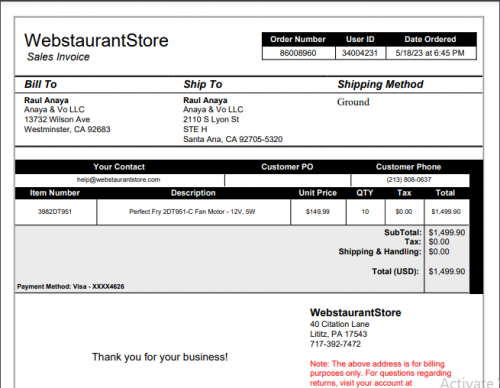Click 'Raul Anaya' under Ship To
Image resolution: width=500 pixels, height=388 pixels.
tap(205, 100)
